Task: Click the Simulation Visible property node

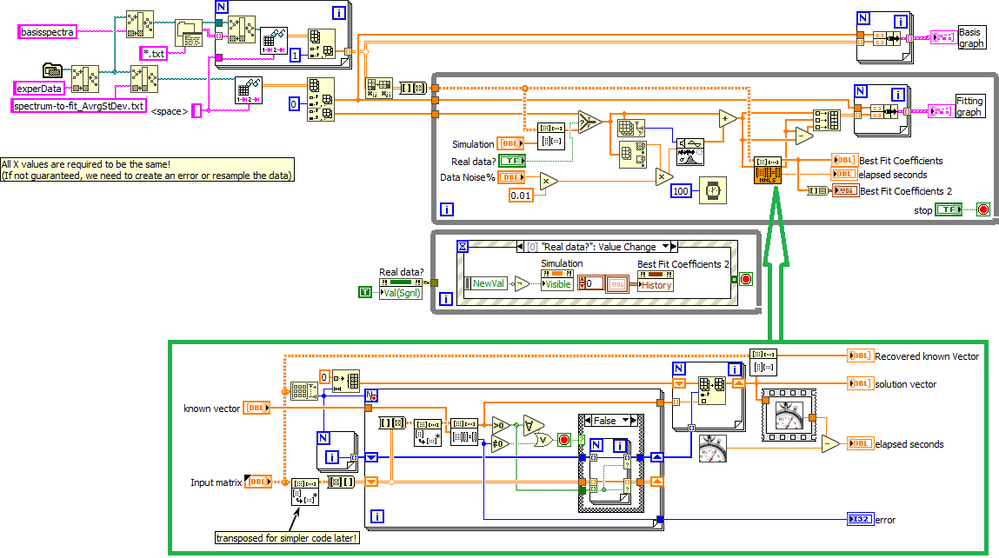Action: tap(557, 280)
